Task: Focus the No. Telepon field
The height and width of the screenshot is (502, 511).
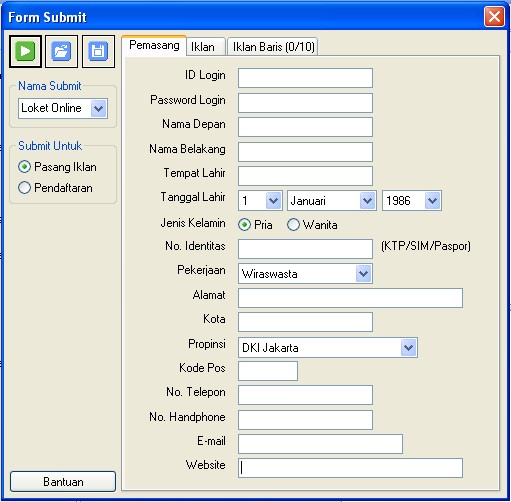Action: click(x=305, y=395)
